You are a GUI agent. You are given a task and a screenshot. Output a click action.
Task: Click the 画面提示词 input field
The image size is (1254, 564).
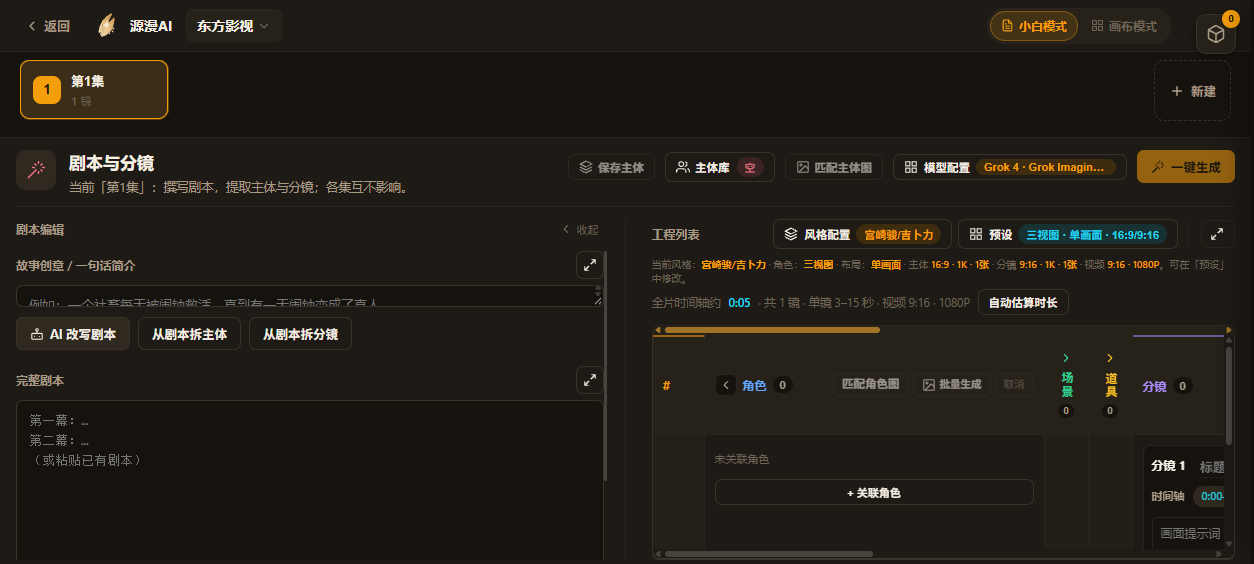click(x=1188, y=534)
